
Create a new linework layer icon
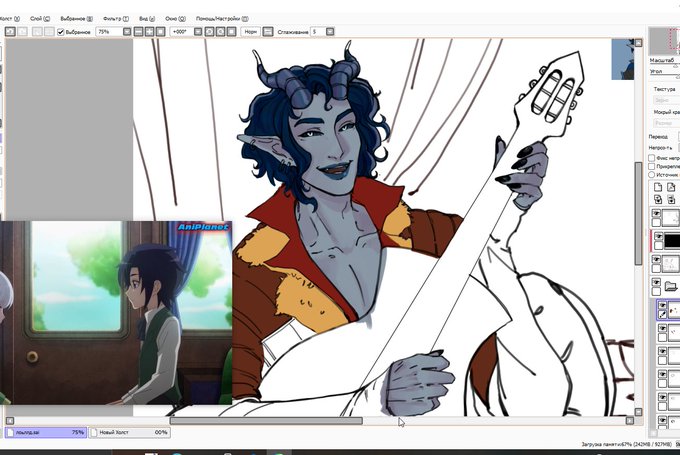(671, 187)
